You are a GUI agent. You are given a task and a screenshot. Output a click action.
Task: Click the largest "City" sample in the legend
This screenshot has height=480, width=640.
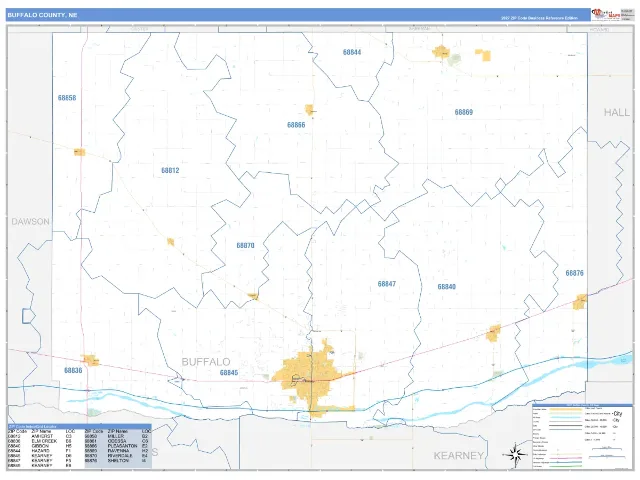pyautogui.click(x=618, y=414)
